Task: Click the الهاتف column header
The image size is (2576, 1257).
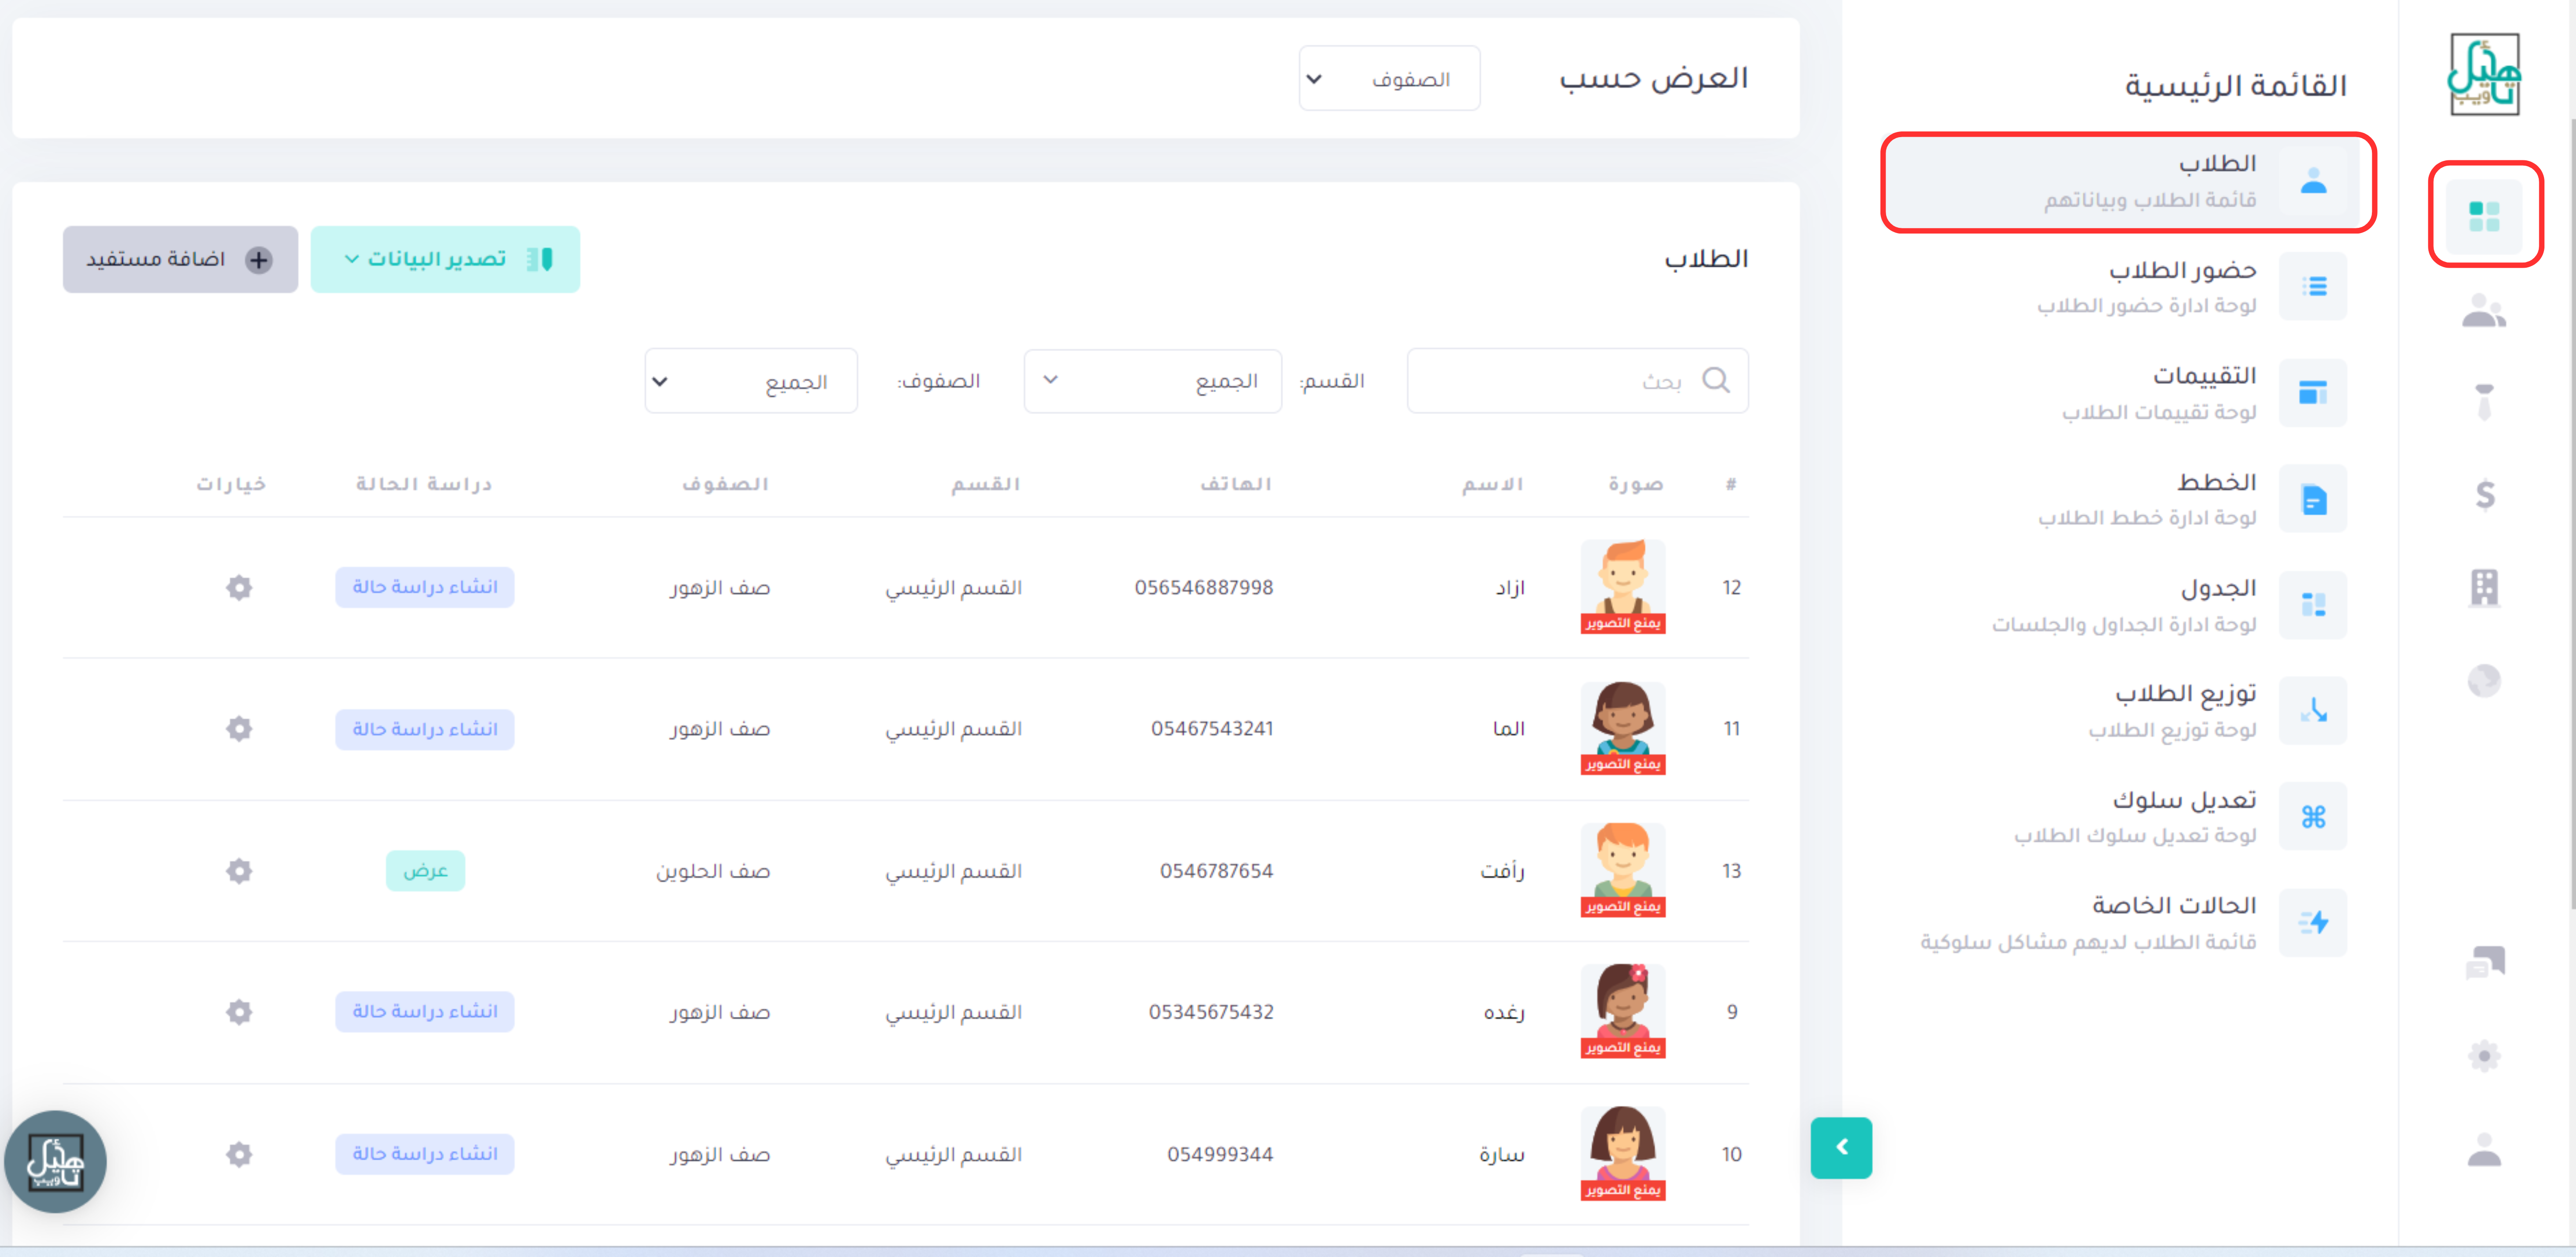Action: coord(1236,484)
